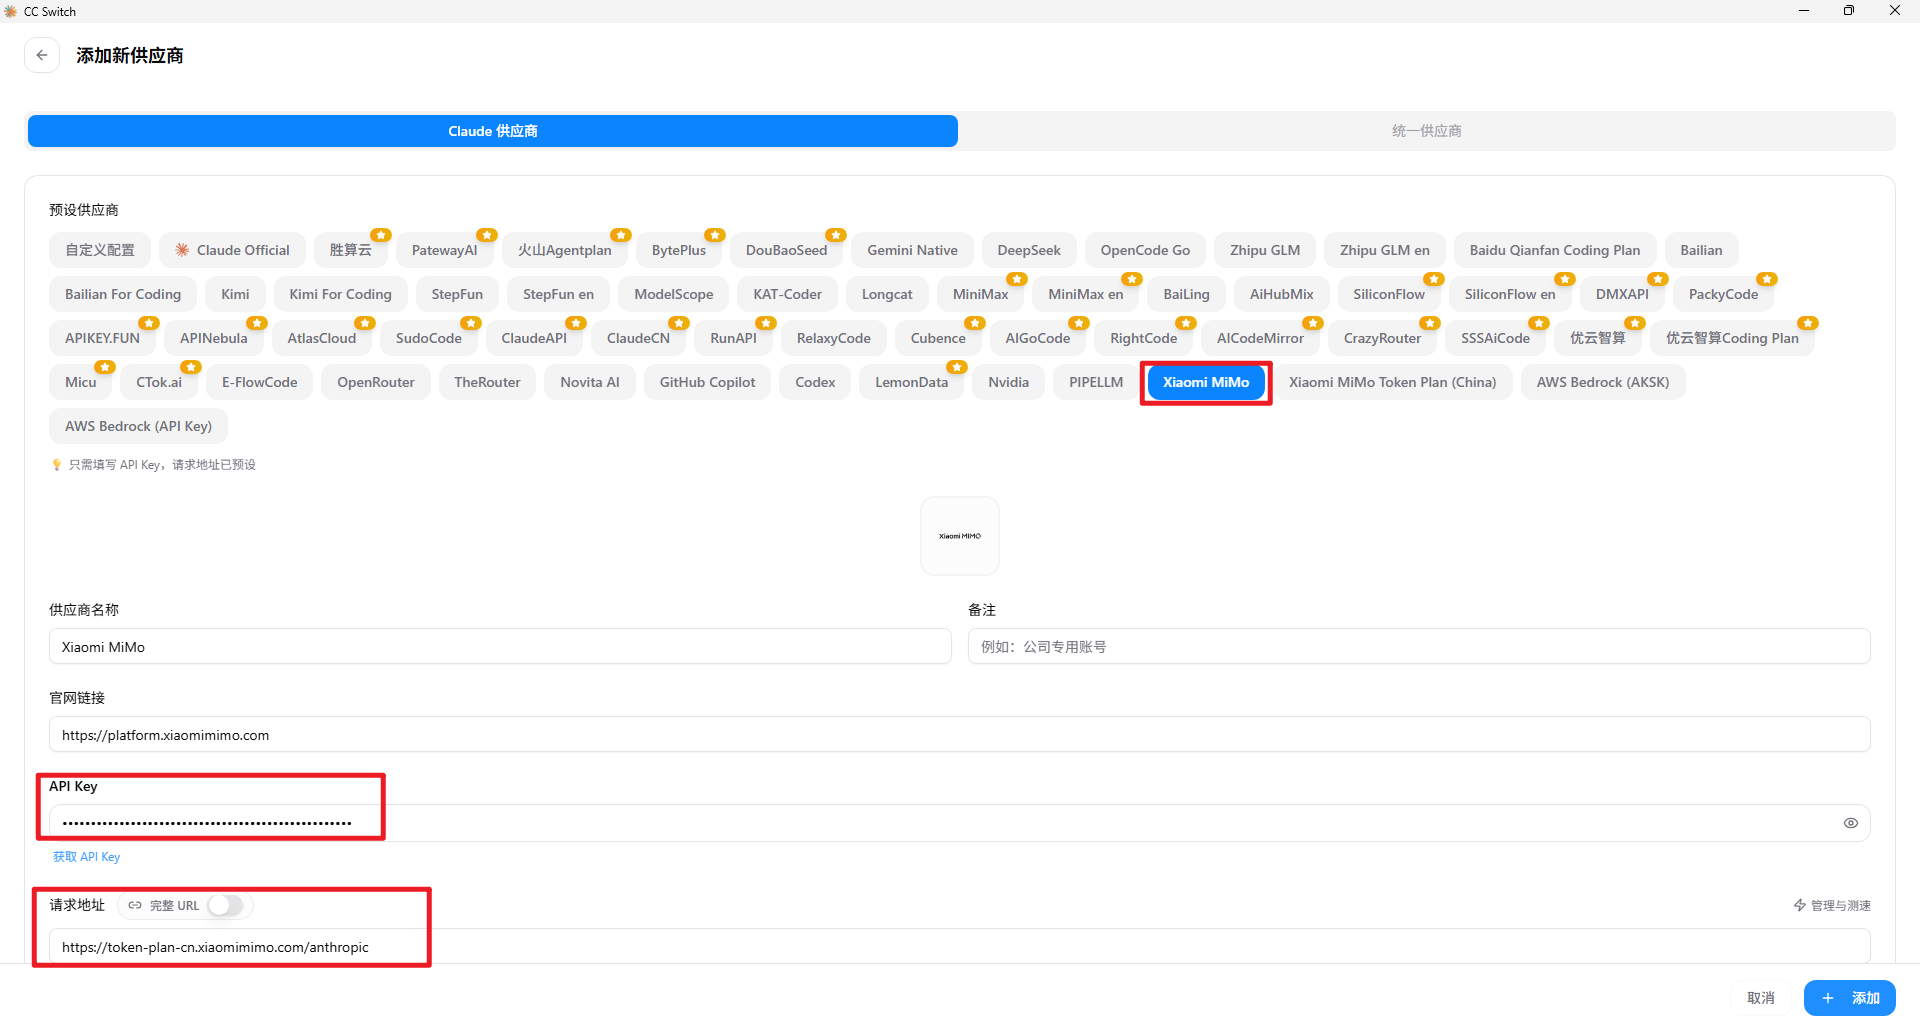Screen dimensions: 1920x1028
Task: Toggle the 完整 URL switch
Action: 226,906
